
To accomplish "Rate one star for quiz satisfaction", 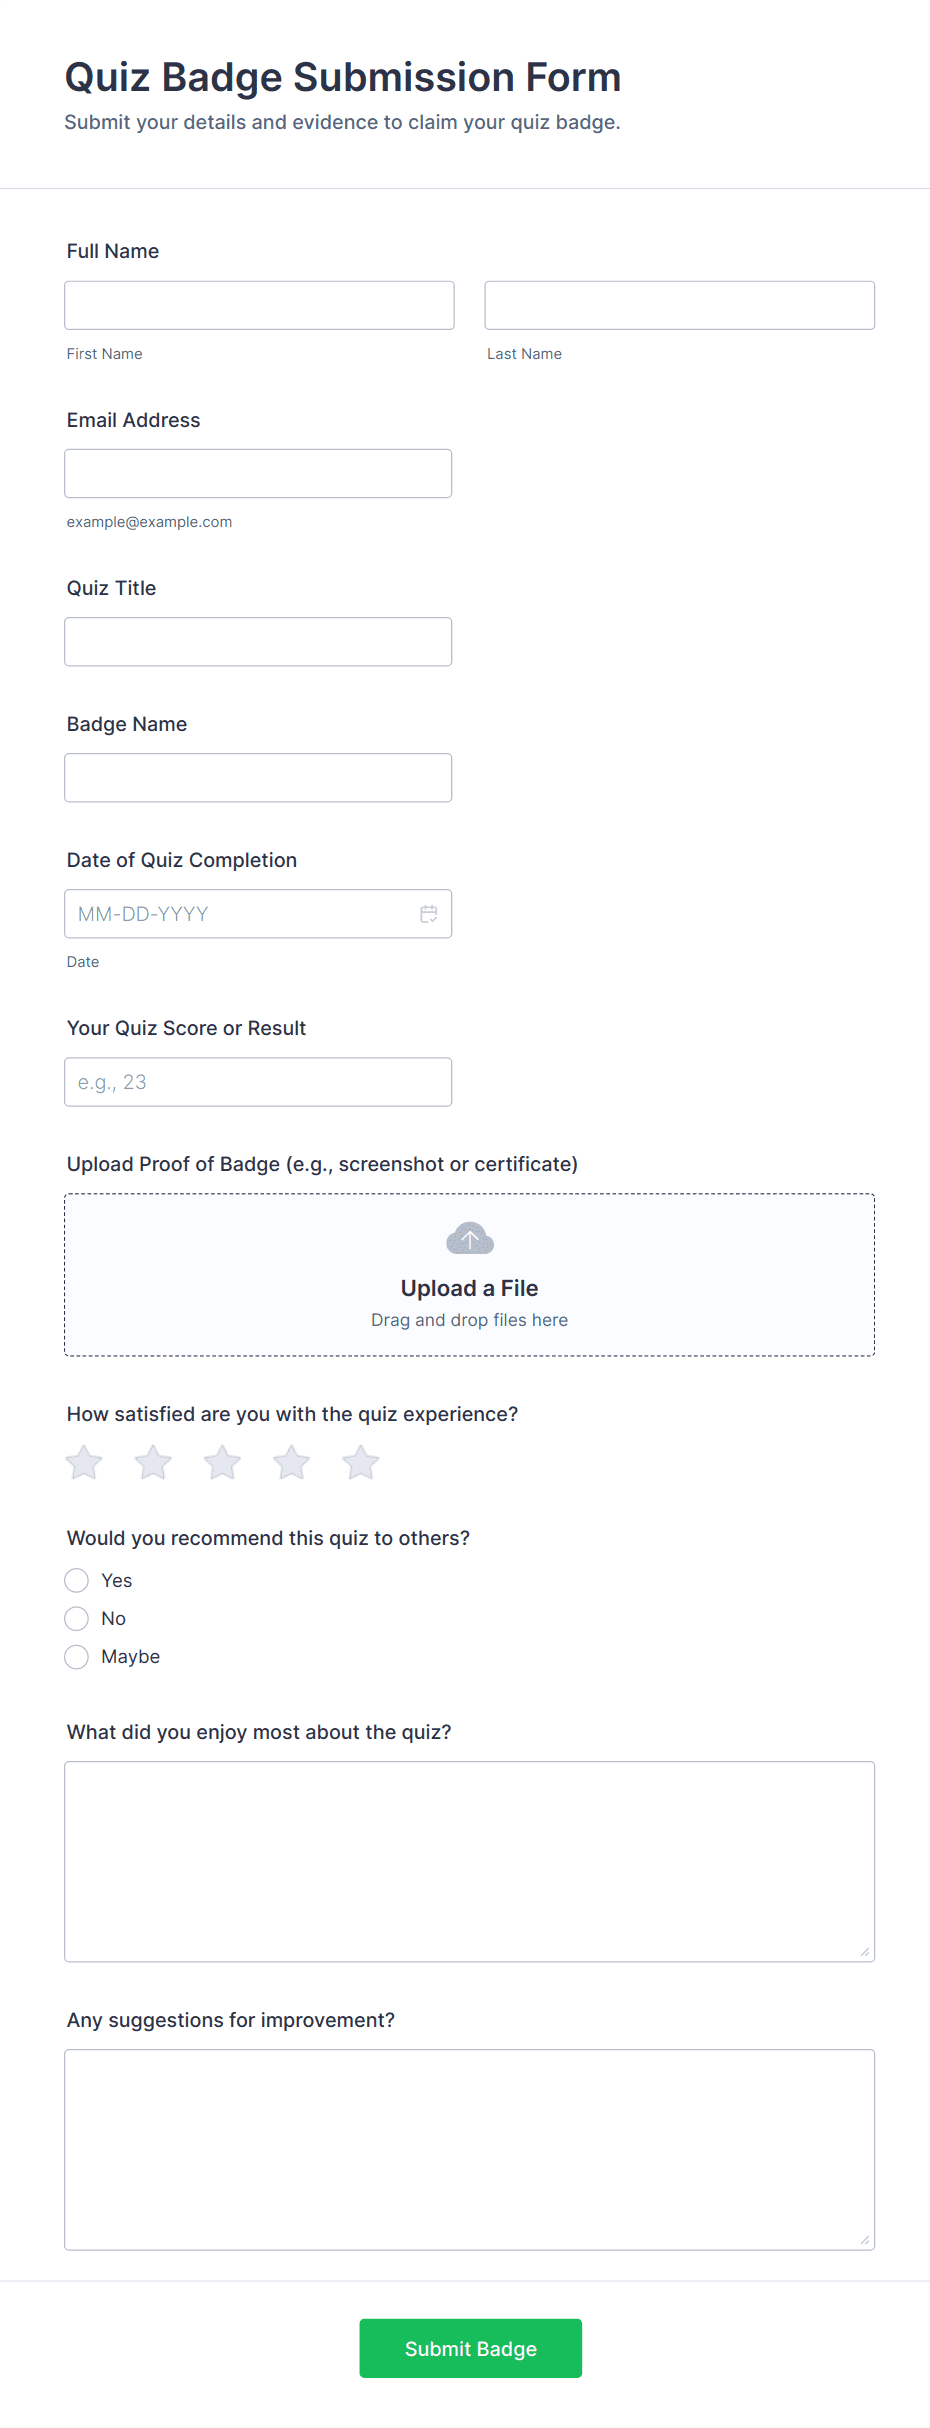I will click(84, 1463).
